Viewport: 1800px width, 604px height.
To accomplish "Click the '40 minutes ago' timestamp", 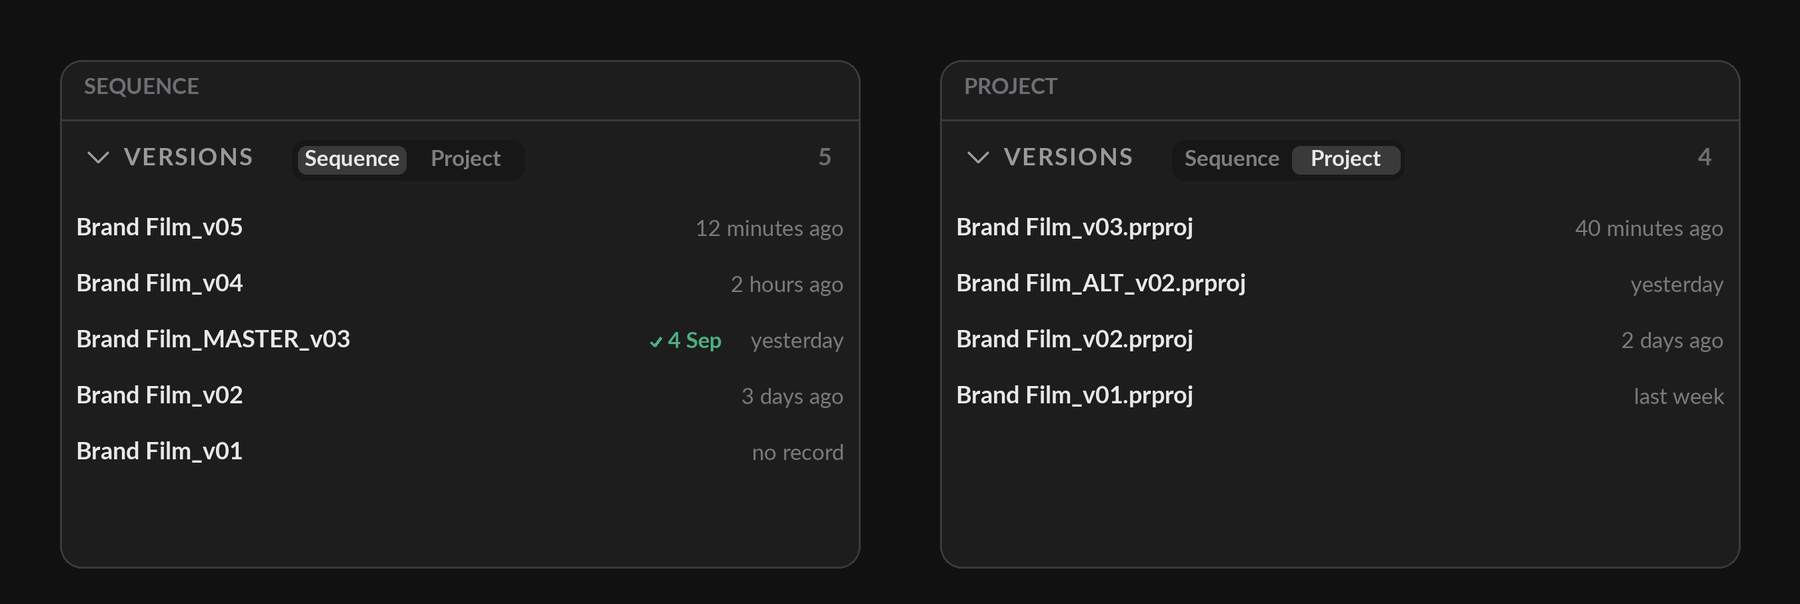I will pos(1649,229).
